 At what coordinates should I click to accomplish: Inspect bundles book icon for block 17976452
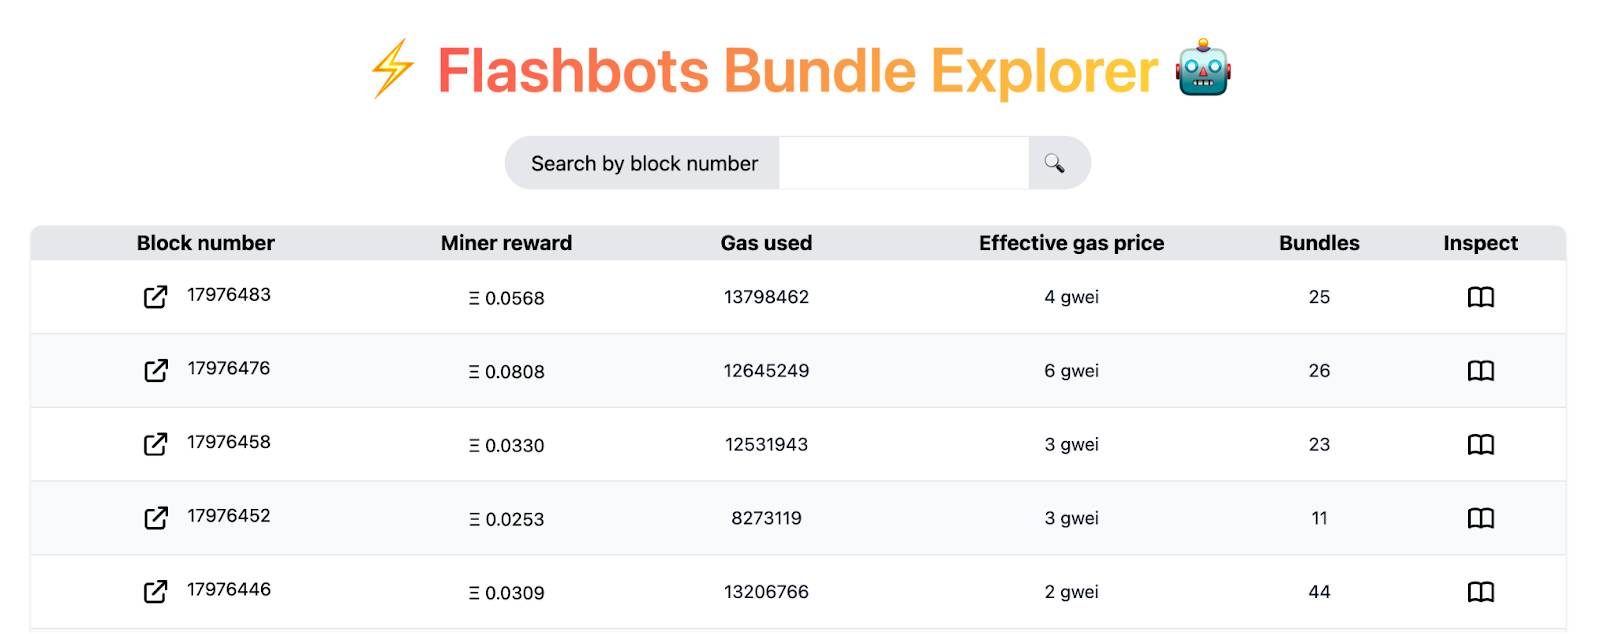(x=1481, y=518)
